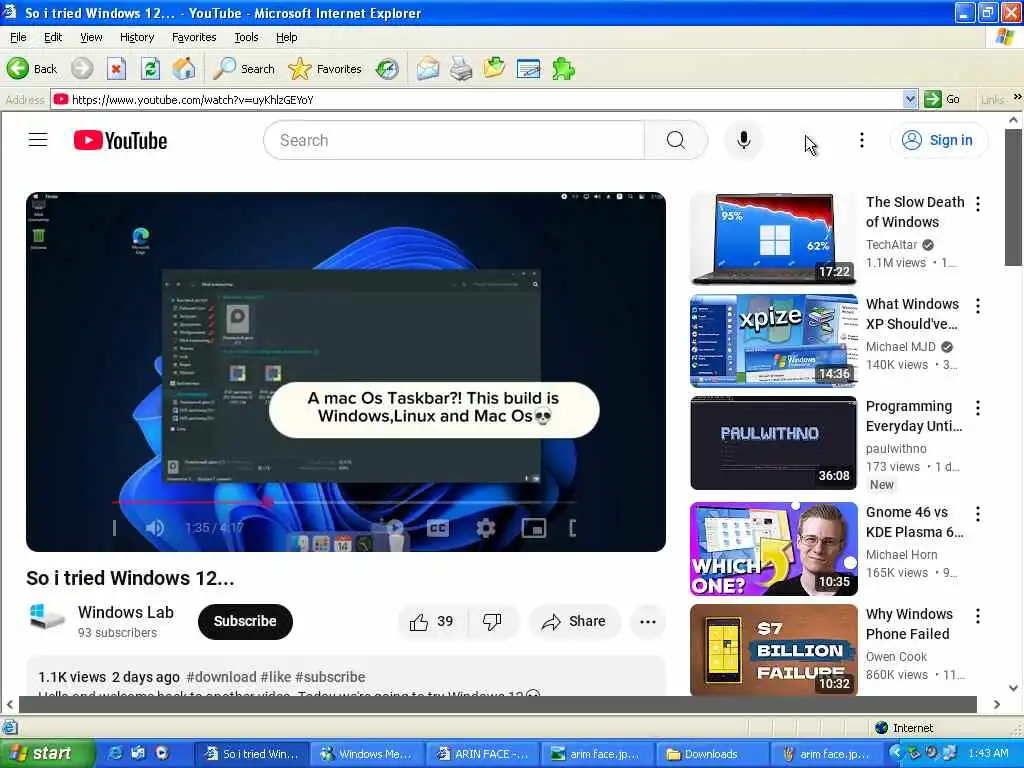This screenshot has height=768, width=1024.
Task: Open The Slow Death of Windows thumbnail
Action: click(x=773, y=238)
